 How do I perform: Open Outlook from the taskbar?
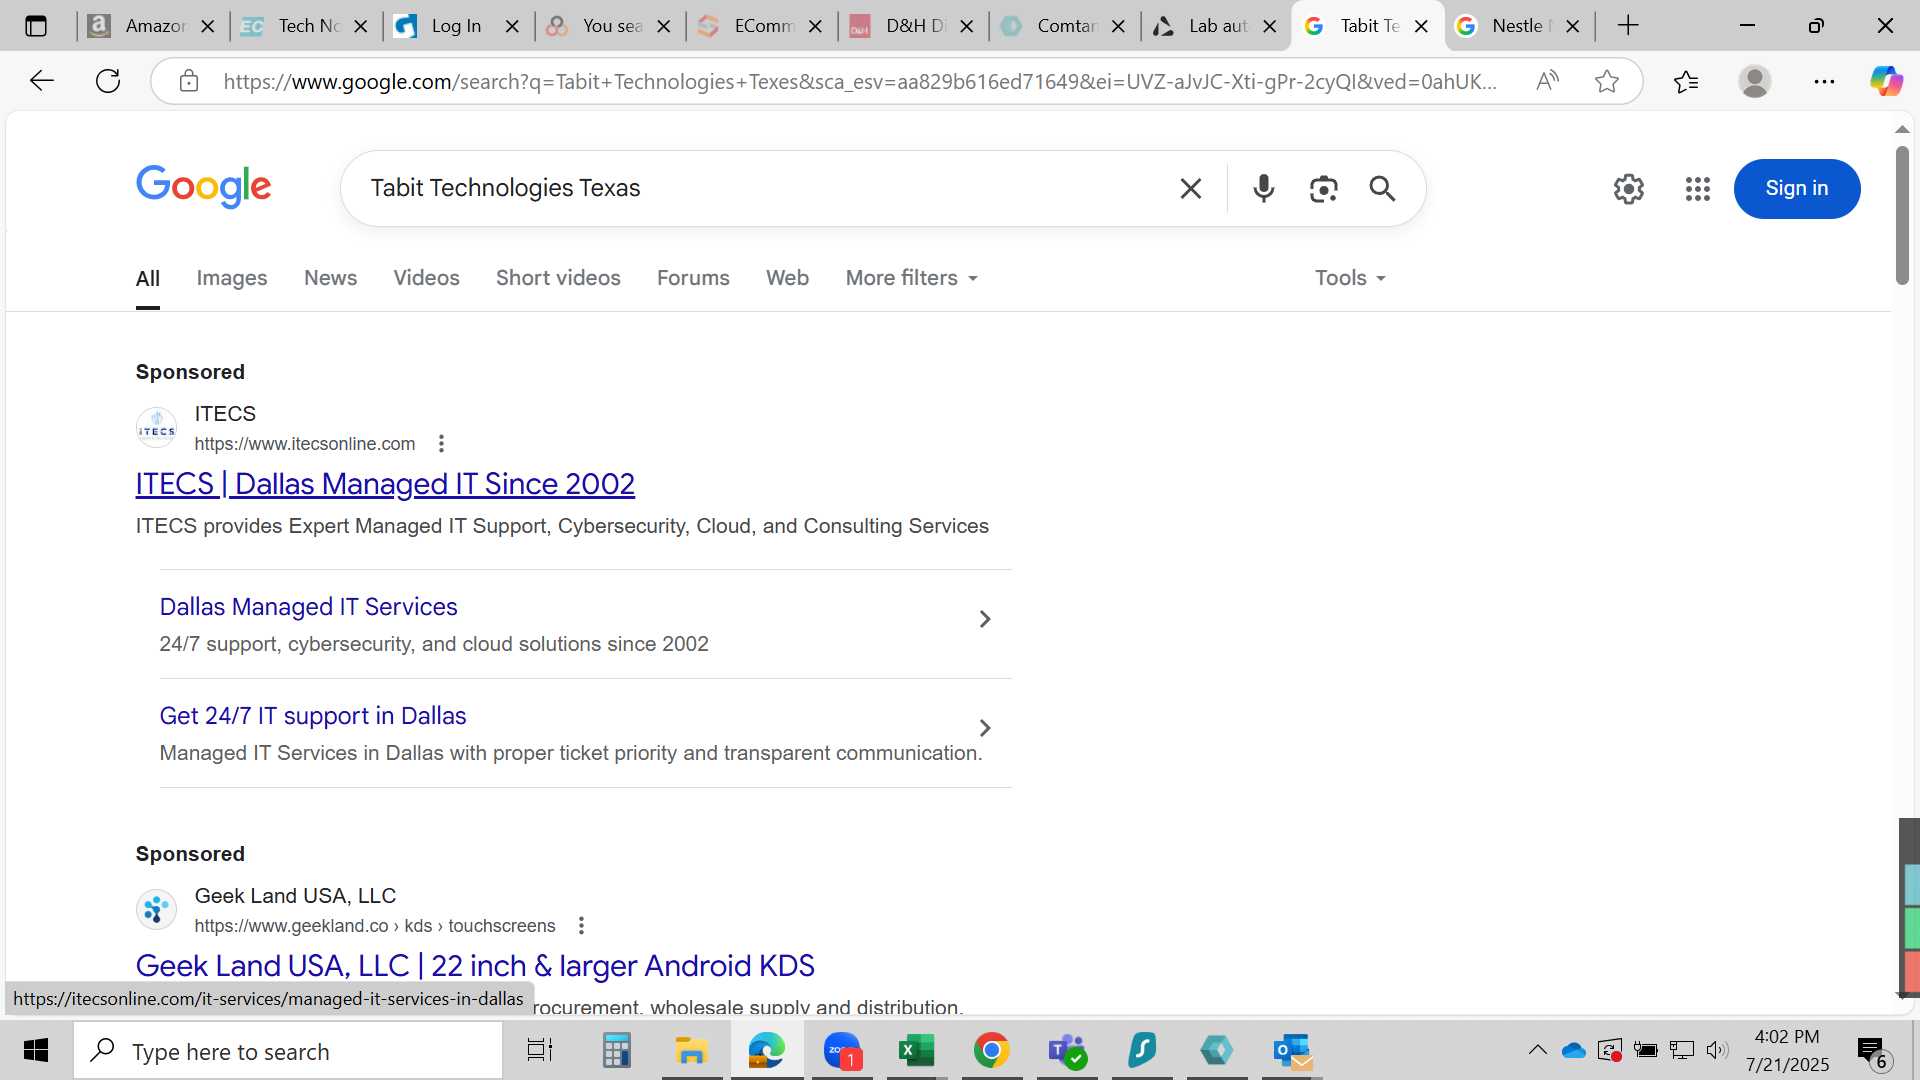tap(1292, 1051)
